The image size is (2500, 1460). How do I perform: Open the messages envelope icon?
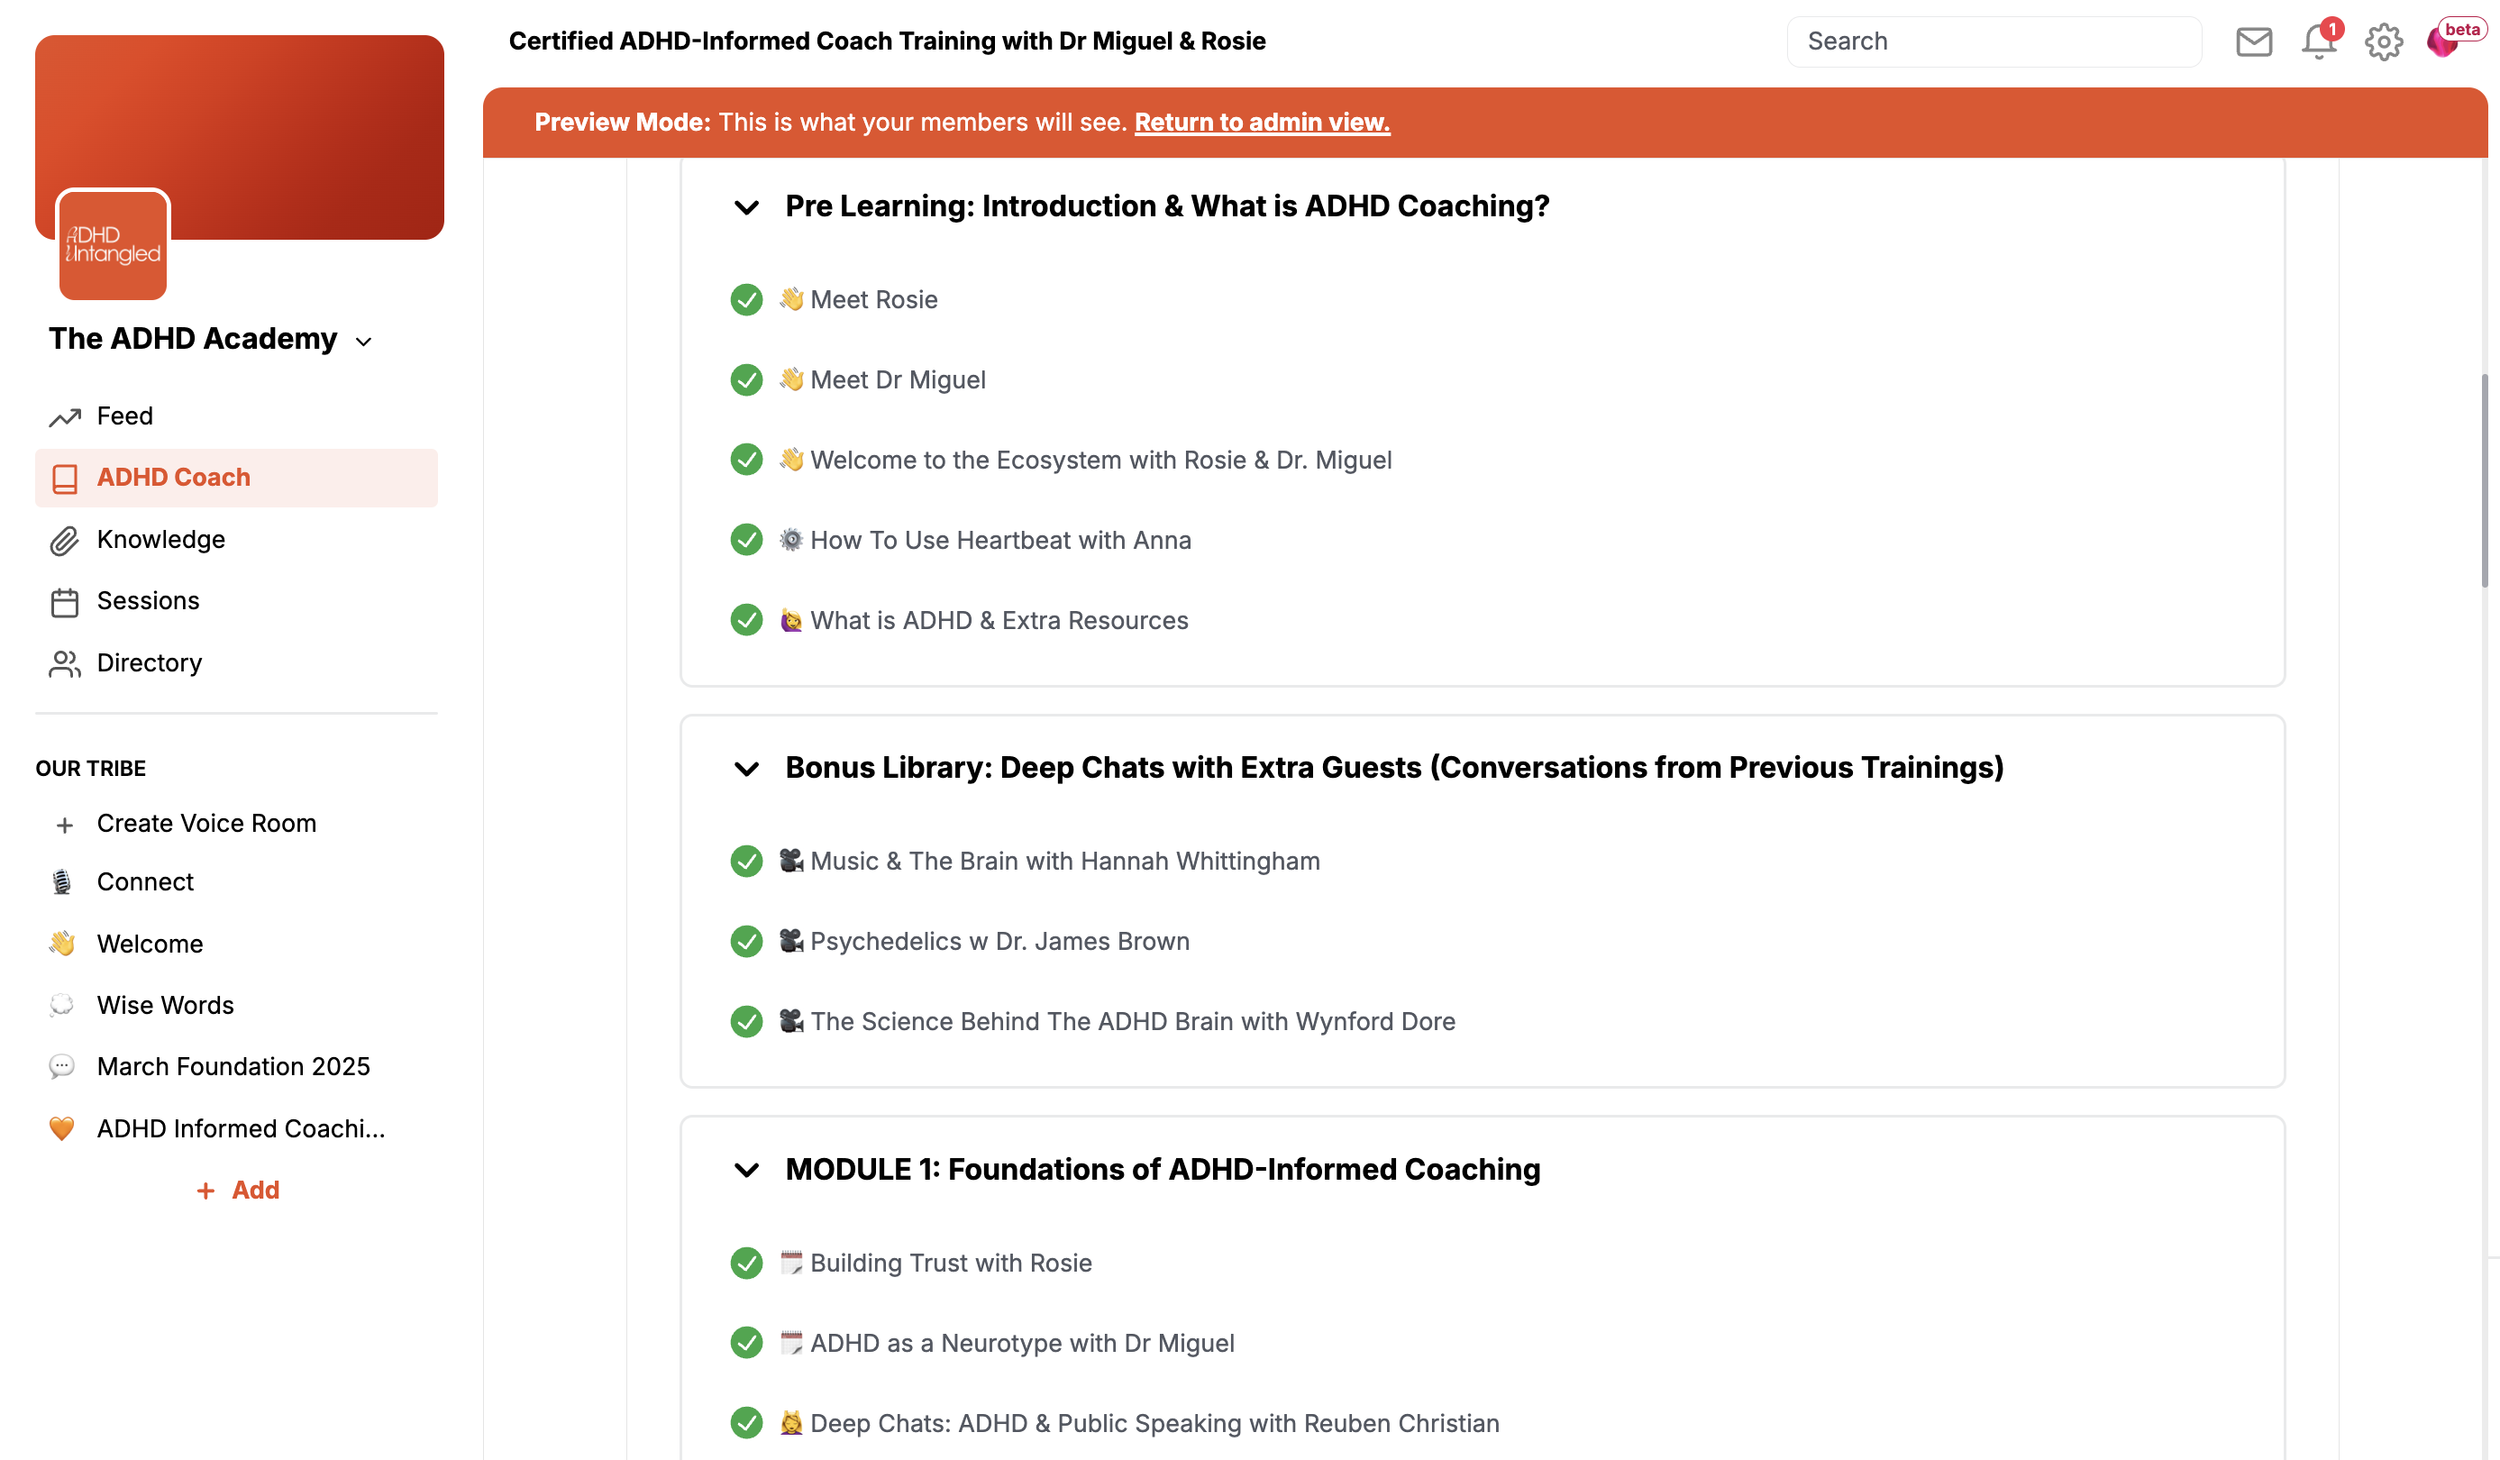click(x=2253, y=42)
